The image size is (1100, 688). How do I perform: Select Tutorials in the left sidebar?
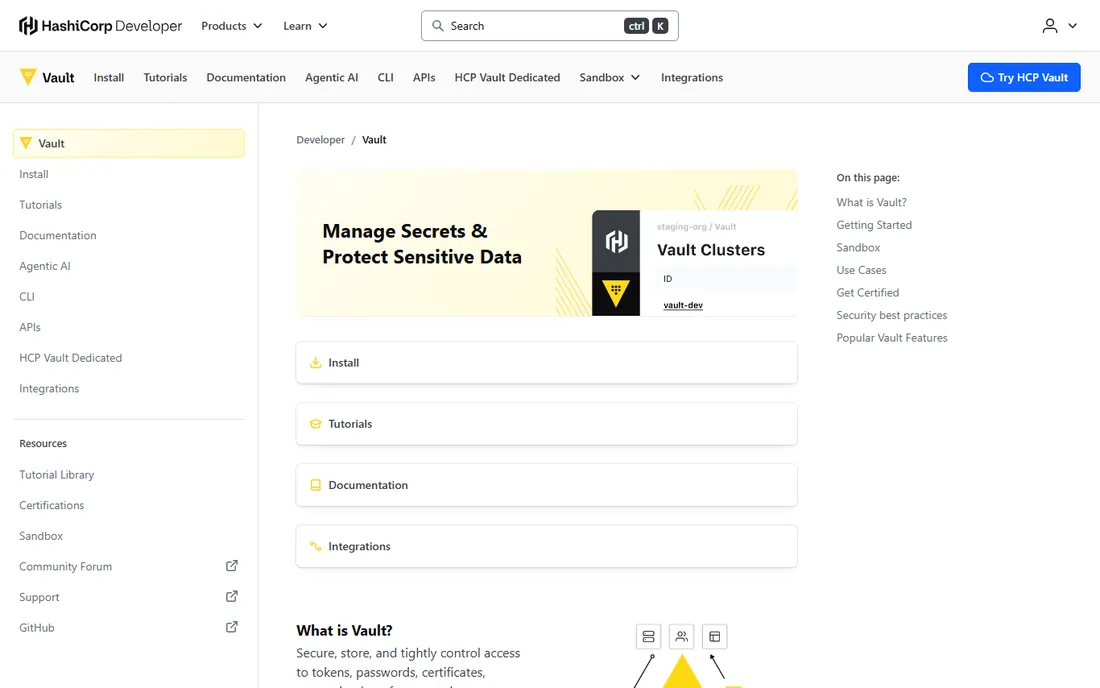(x=41, y=205)
